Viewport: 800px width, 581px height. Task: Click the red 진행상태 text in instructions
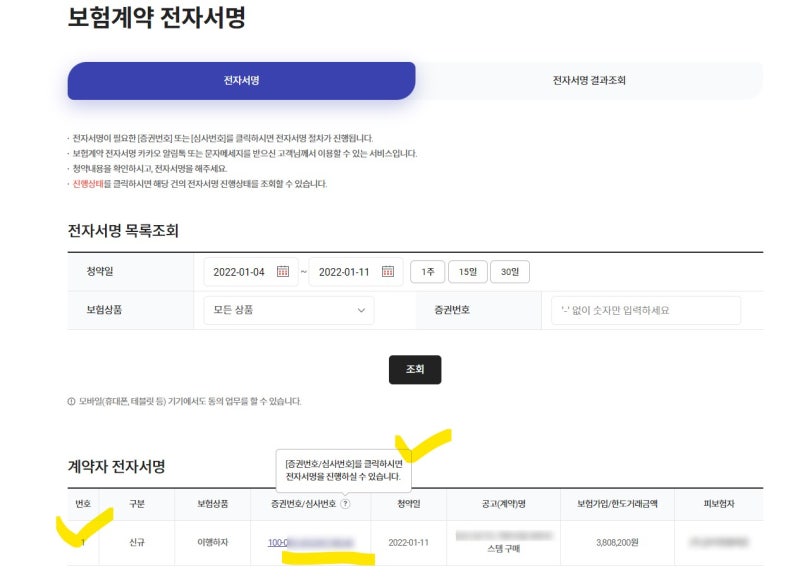pyautogui.click(x=88, y=184)
